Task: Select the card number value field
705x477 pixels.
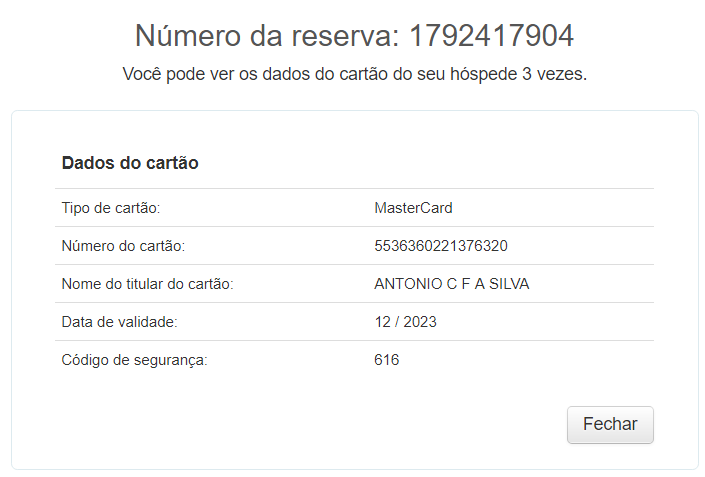Action: pos(442,246)
